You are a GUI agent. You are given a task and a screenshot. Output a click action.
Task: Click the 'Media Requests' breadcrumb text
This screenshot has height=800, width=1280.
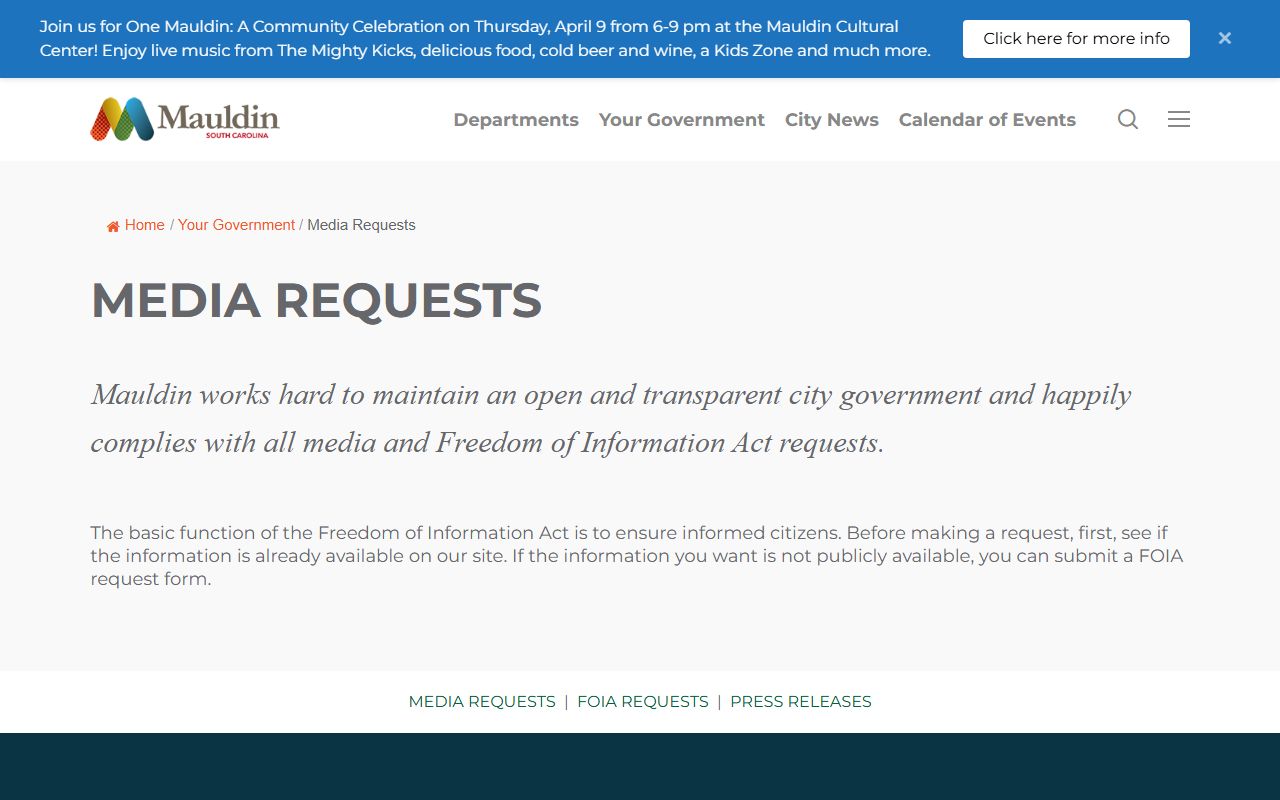361,225
